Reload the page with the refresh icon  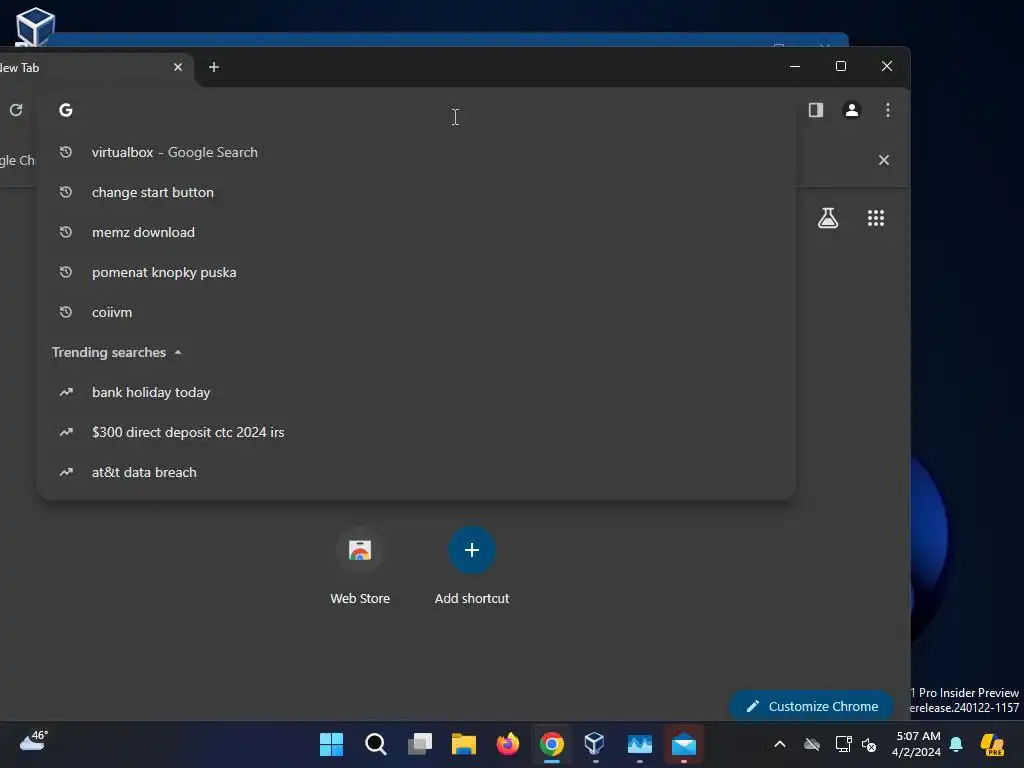16,110
